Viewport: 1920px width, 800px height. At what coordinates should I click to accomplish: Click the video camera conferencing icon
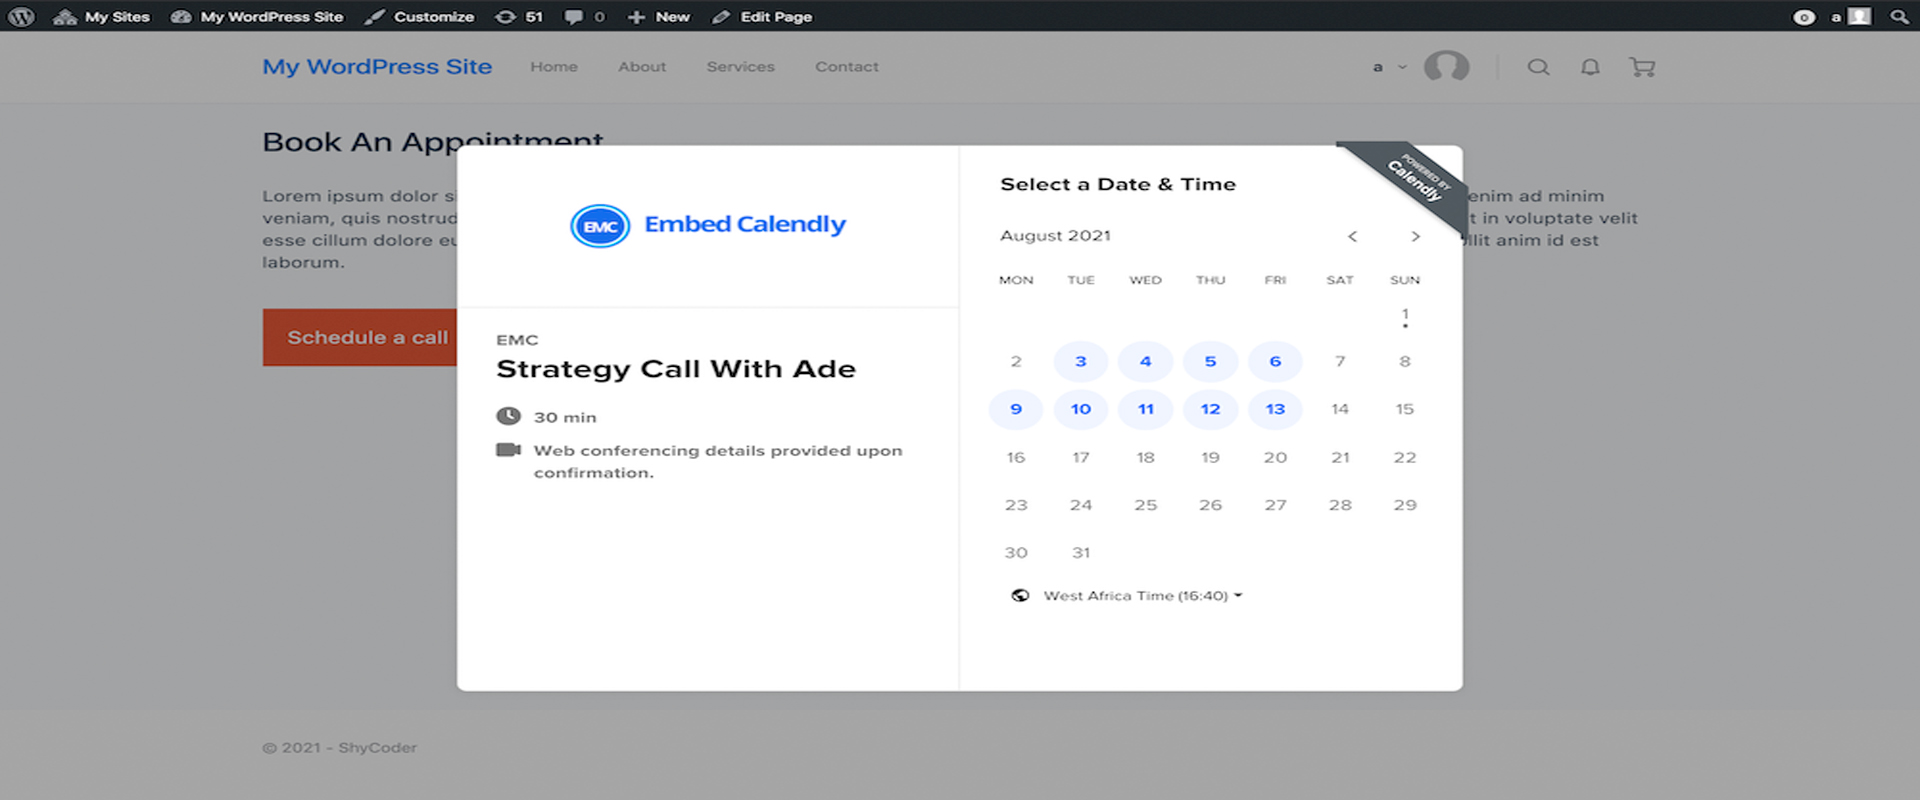tap(508, 450)
